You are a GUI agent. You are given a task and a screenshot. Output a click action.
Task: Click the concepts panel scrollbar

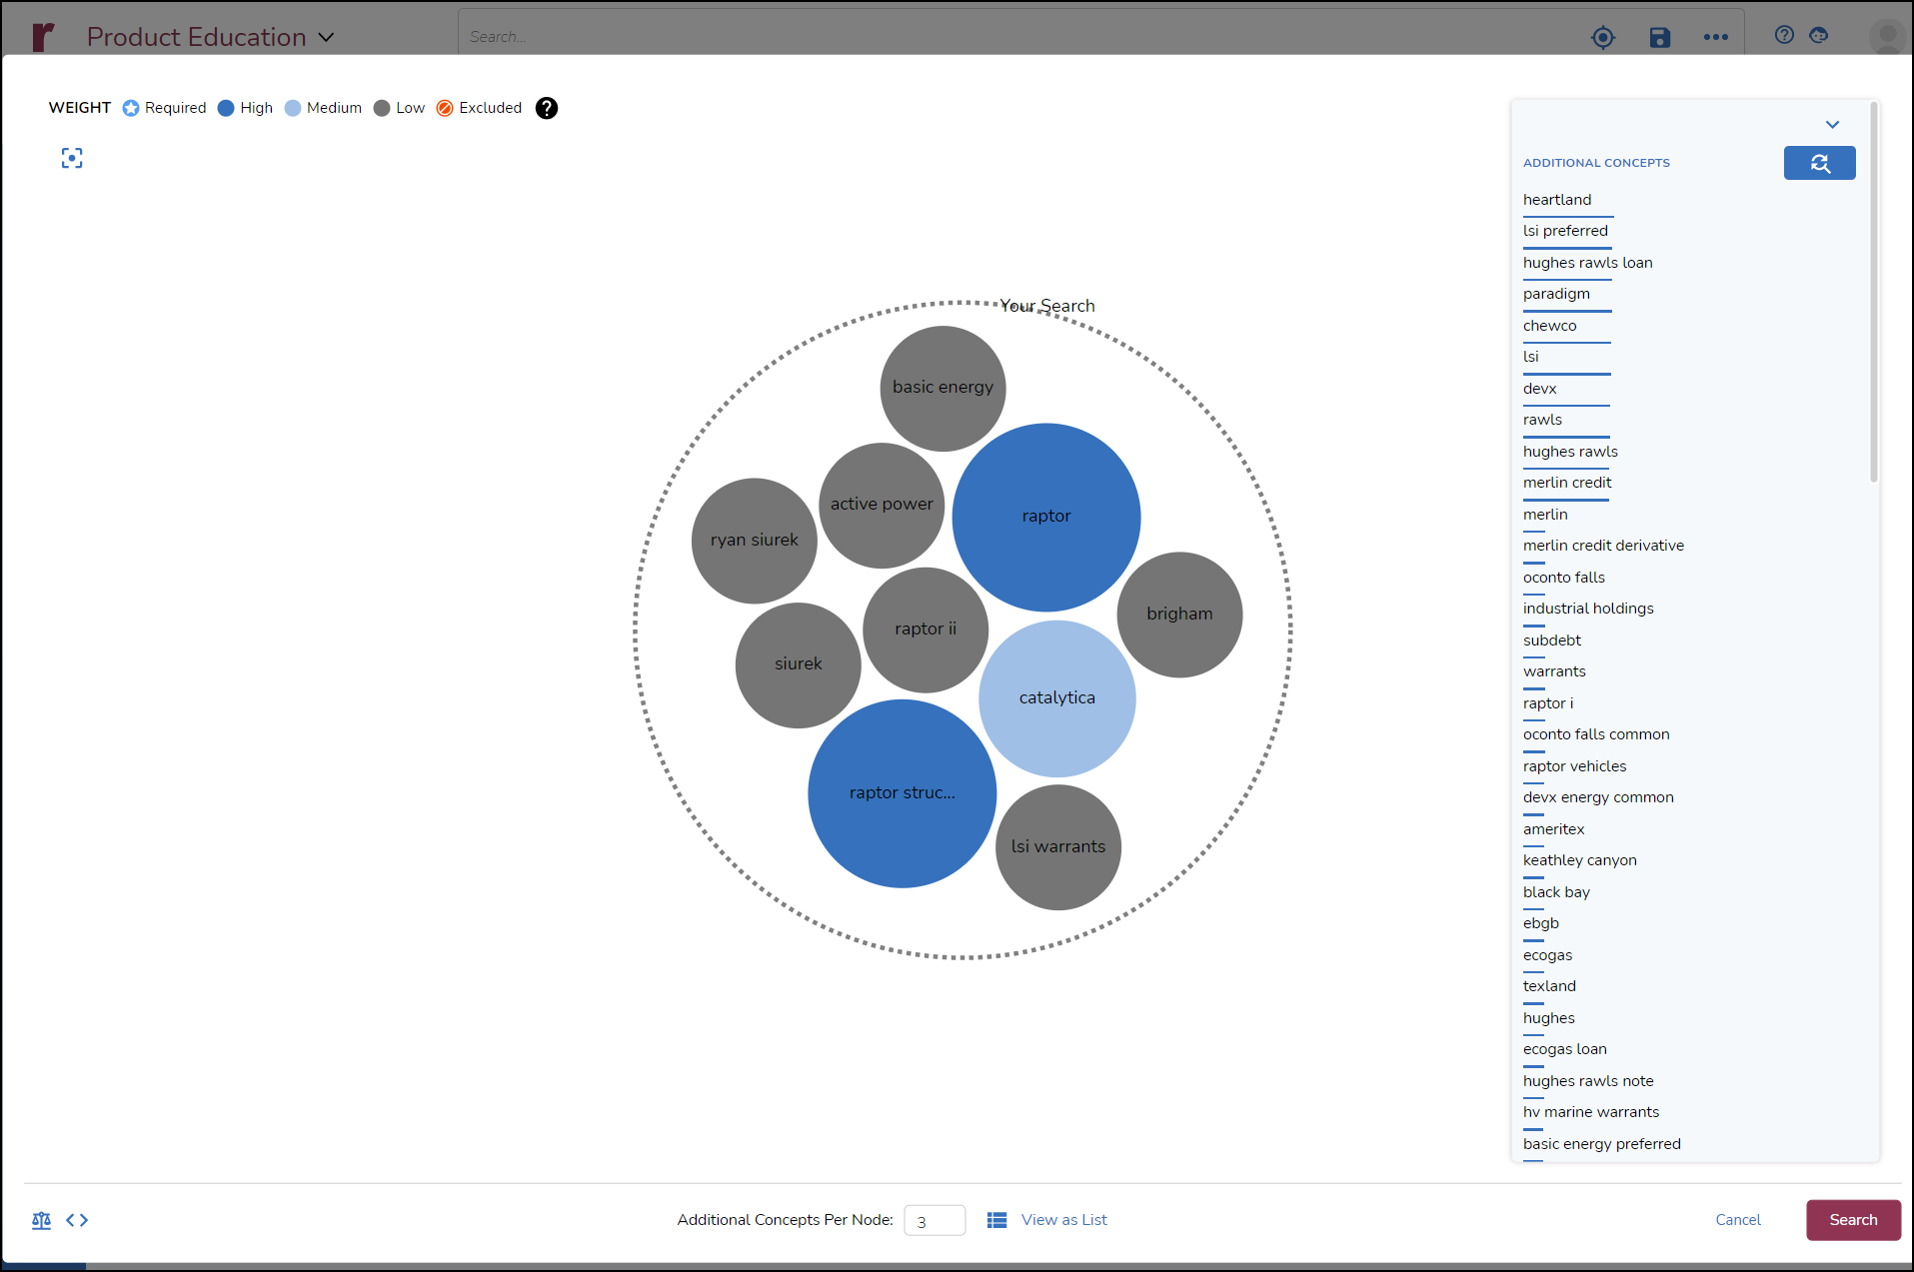(1873, 292)
